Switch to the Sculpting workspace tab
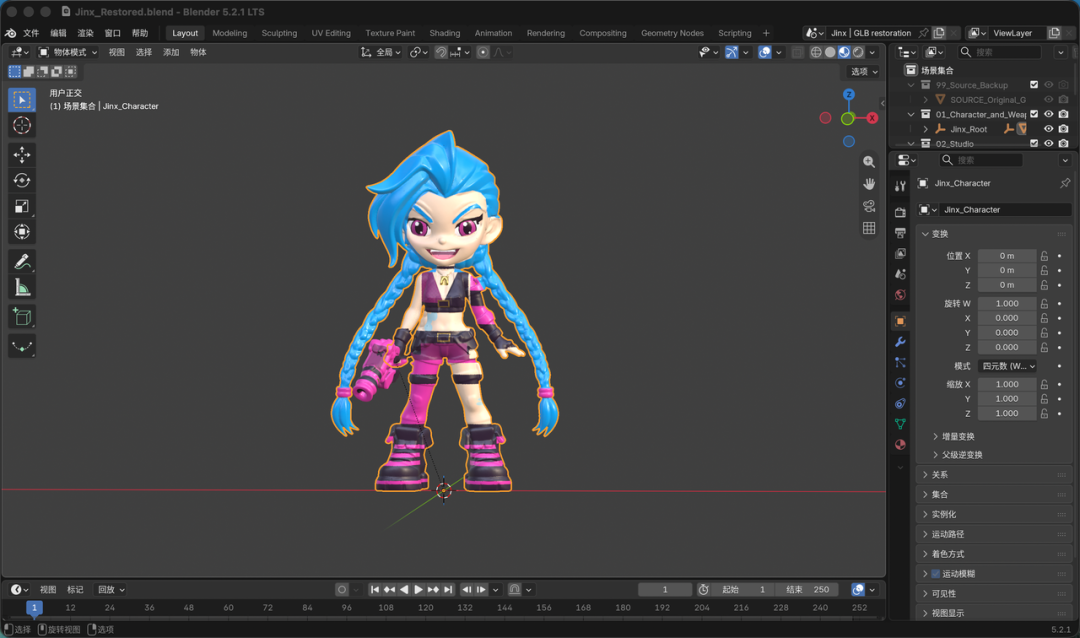The image size is (1080, 638). point(279,33)
